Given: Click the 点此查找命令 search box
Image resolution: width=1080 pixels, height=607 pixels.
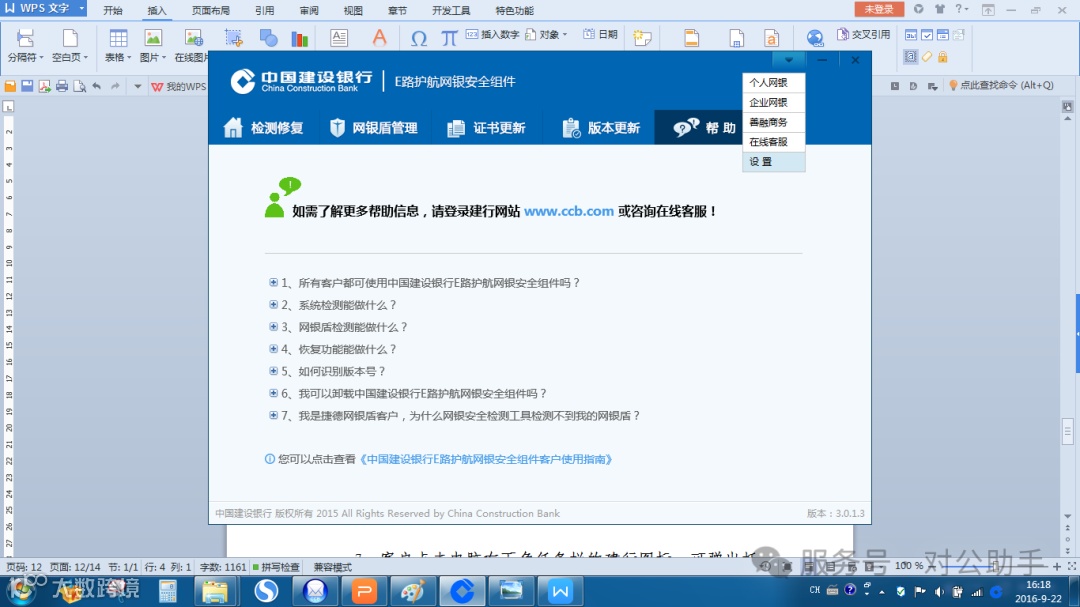Looking at the screenshot, I should 1001,85.
